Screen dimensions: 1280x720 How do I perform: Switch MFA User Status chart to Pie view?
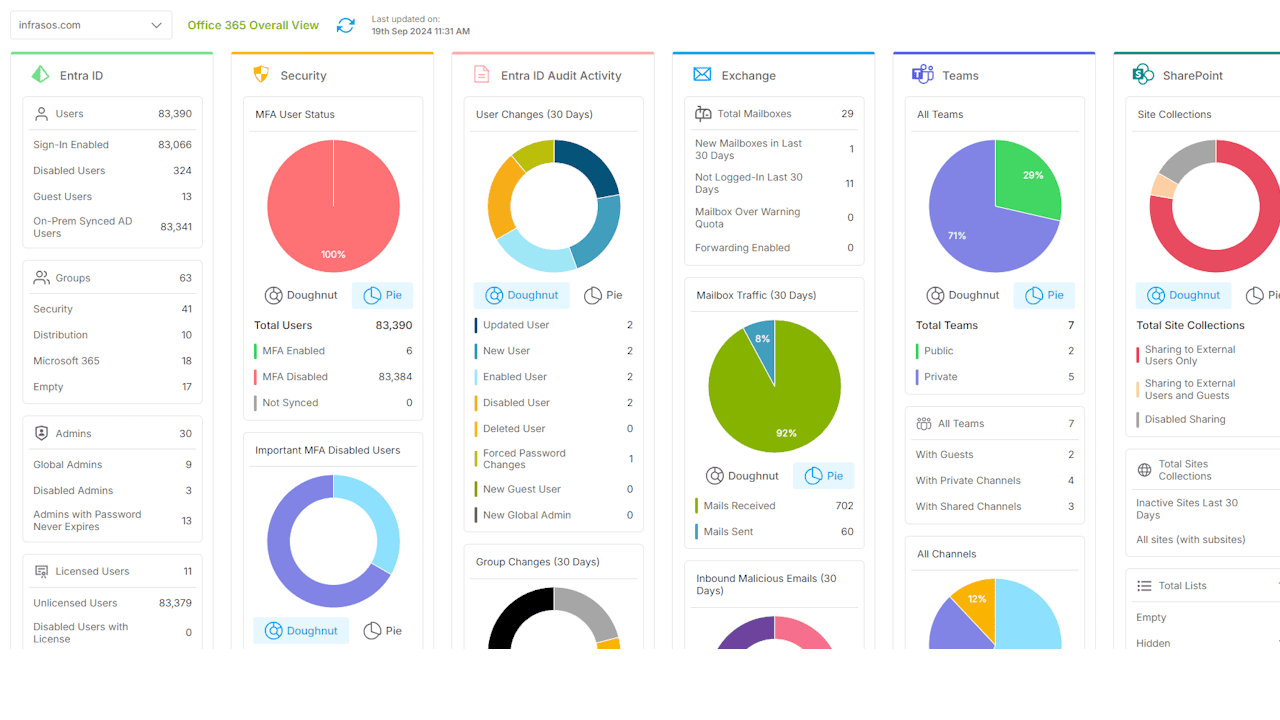[382, 295]
